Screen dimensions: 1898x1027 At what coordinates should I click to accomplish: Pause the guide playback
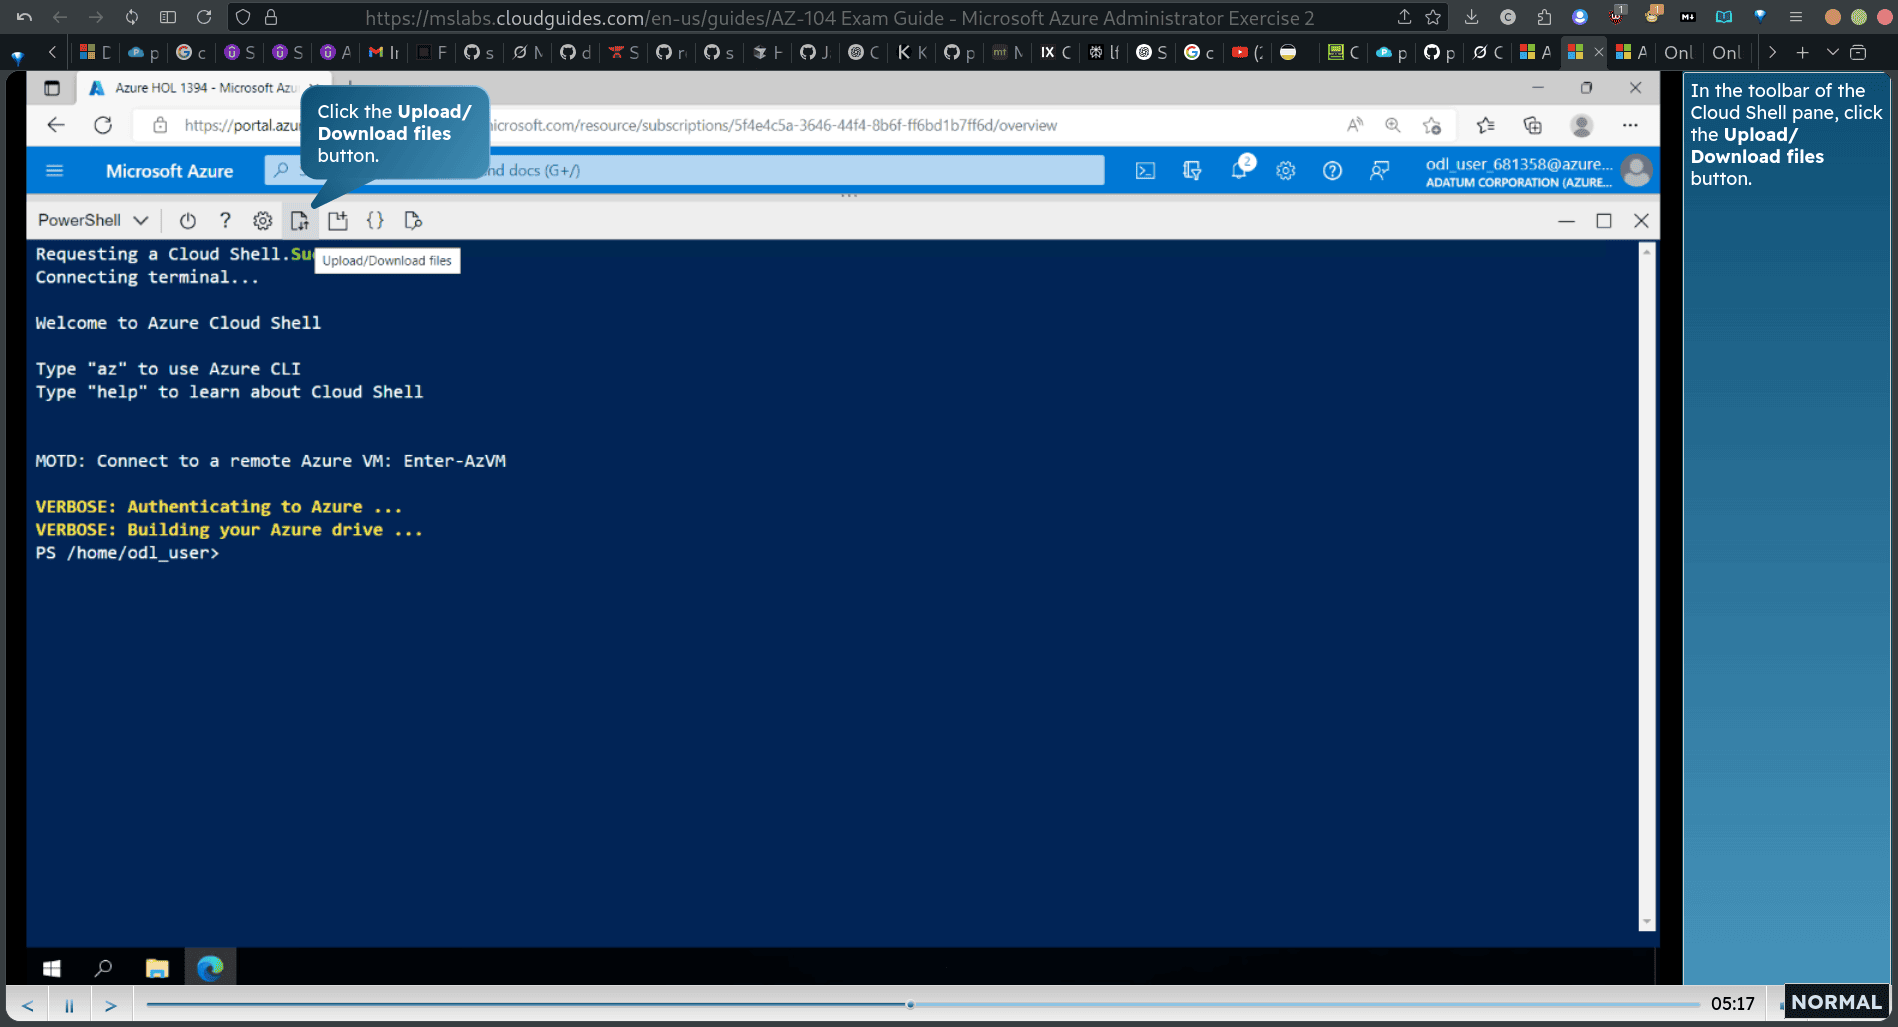69,1005
